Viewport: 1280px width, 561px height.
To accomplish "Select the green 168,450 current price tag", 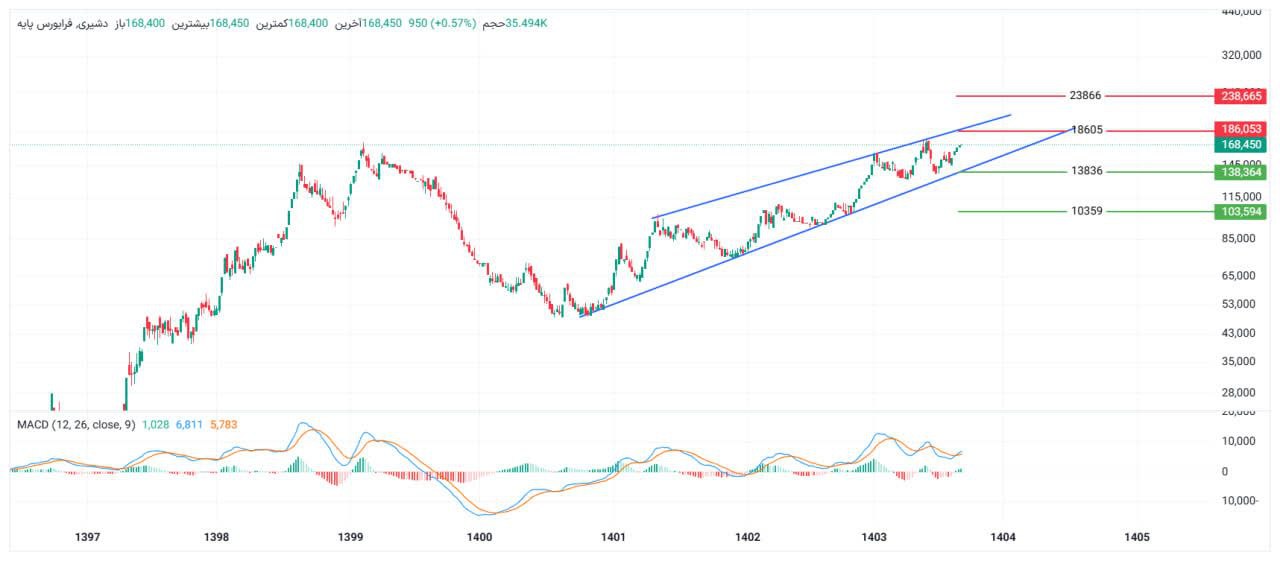I will [1241, 145].
